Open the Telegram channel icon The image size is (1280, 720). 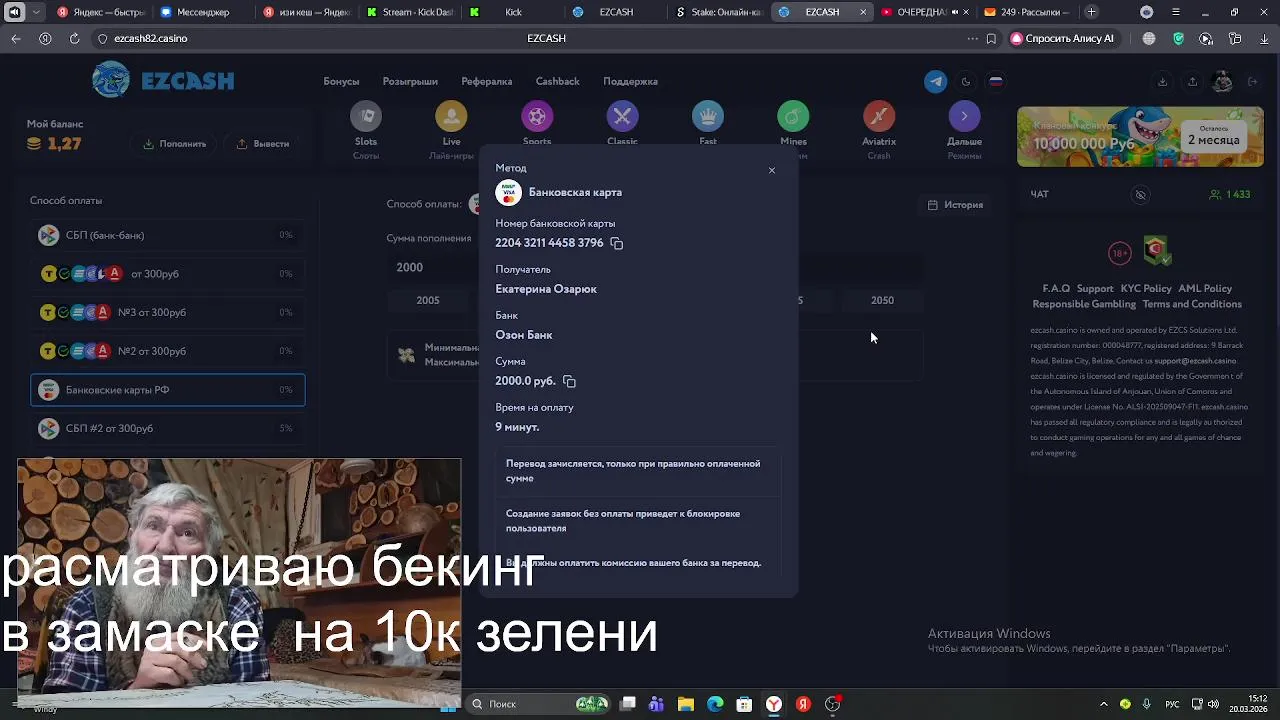(x=936, y=82)
